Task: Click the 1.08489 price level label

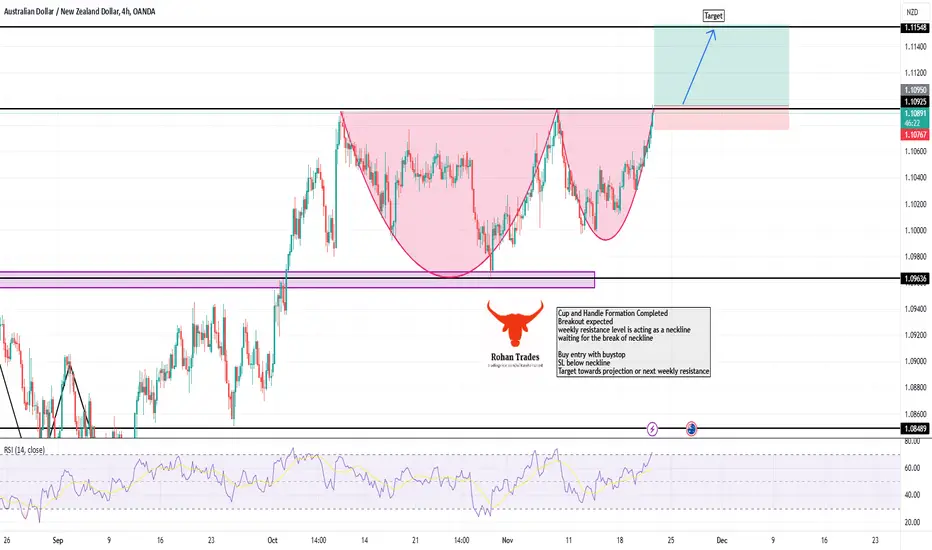Action: pos(915,429)
